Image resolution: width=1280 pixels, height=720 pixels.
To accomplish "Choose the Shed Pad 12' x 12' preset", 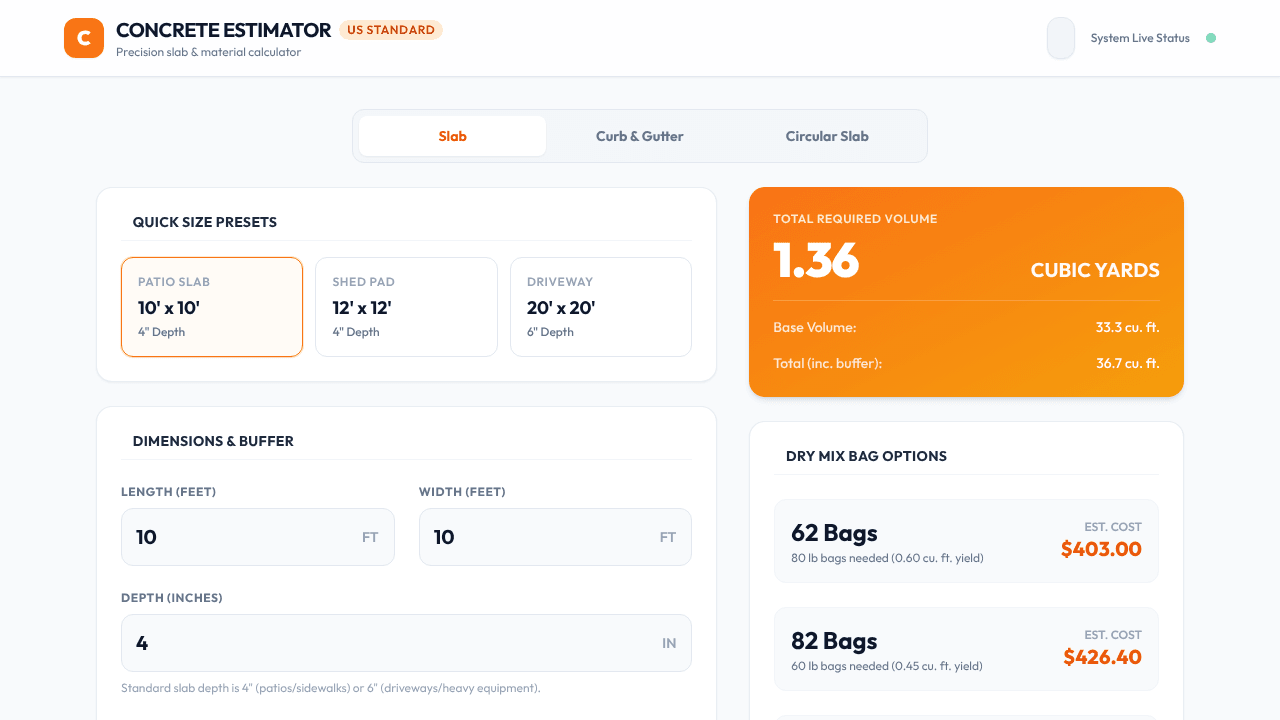I will (406, 307).
